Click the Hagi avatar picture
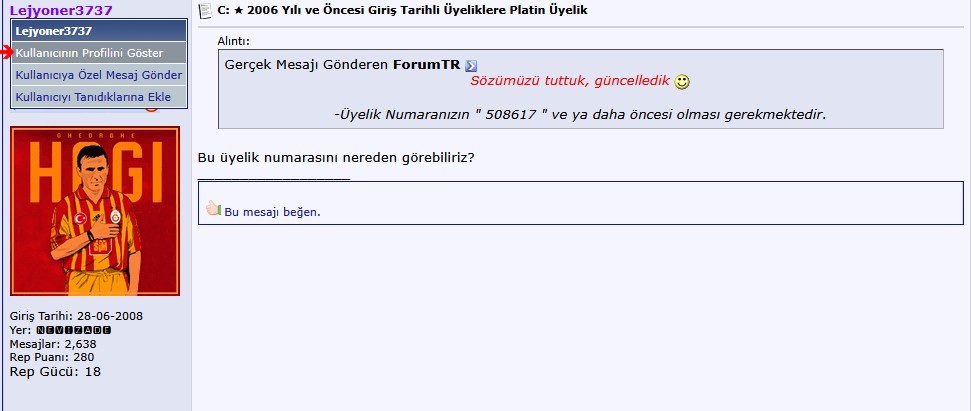The width and height of the screenshot is (971, 411). 95,211
